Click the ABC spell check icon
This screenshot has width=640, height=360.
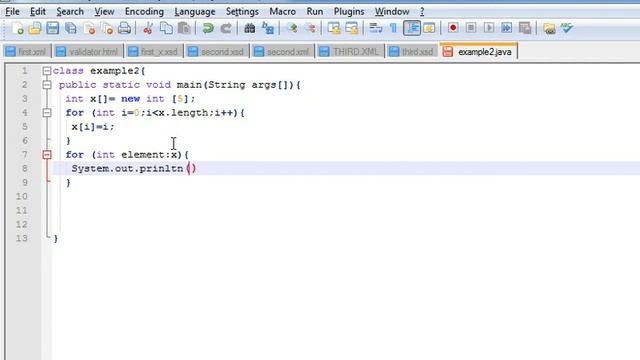coord(567,28)
